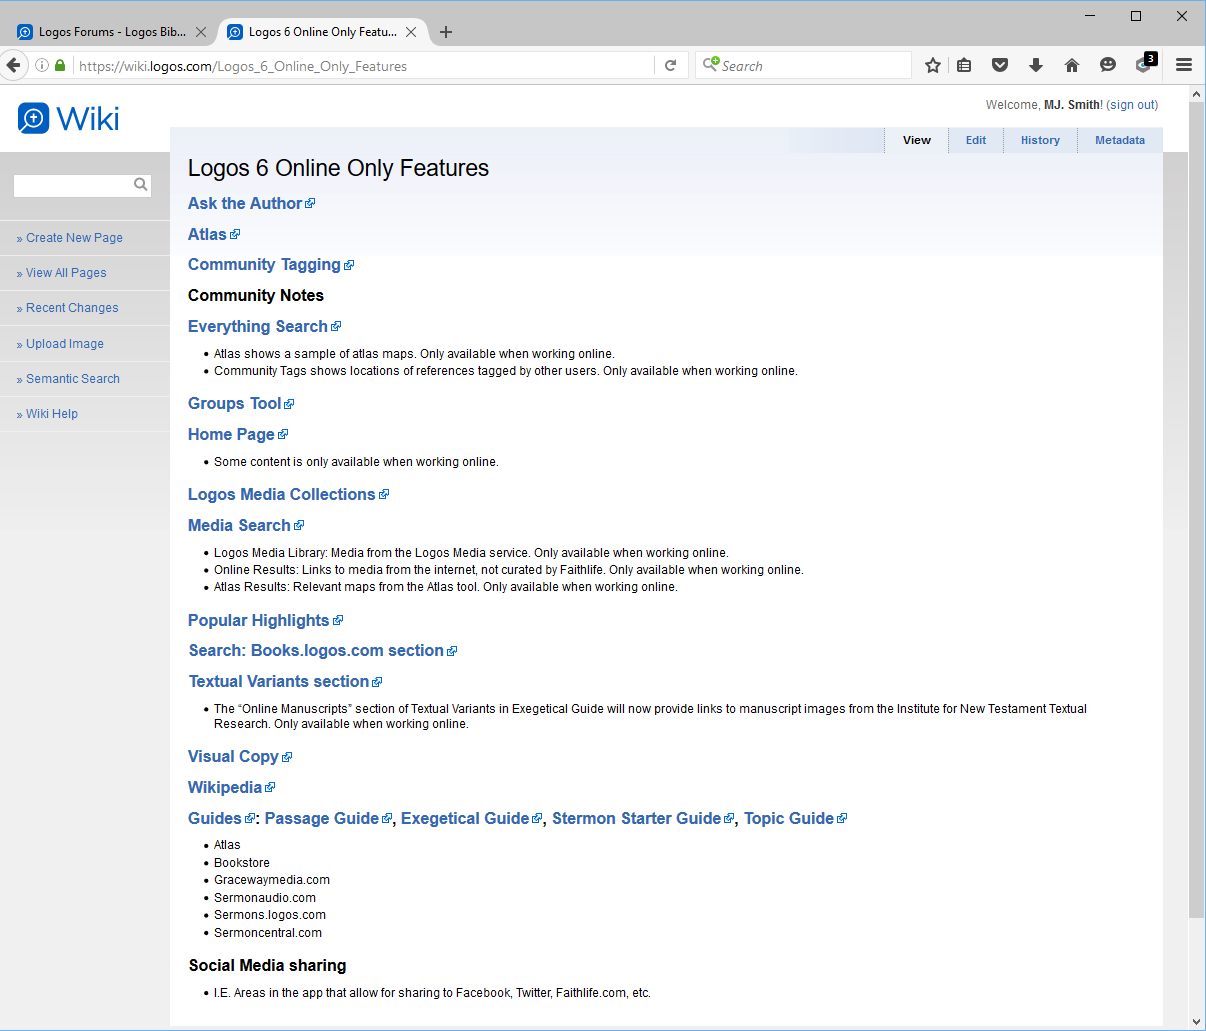Image resolution: width=1206 pixels, height=1031 pixels.
Task: Open the Edit tab
Action: point(976,140)
